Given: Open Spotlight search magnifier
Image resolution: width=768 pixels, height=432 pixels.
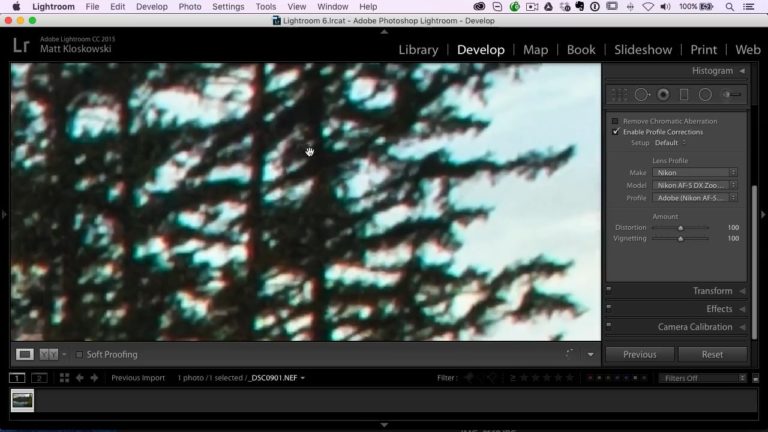Looking at the screenshot, I should 729,7.
